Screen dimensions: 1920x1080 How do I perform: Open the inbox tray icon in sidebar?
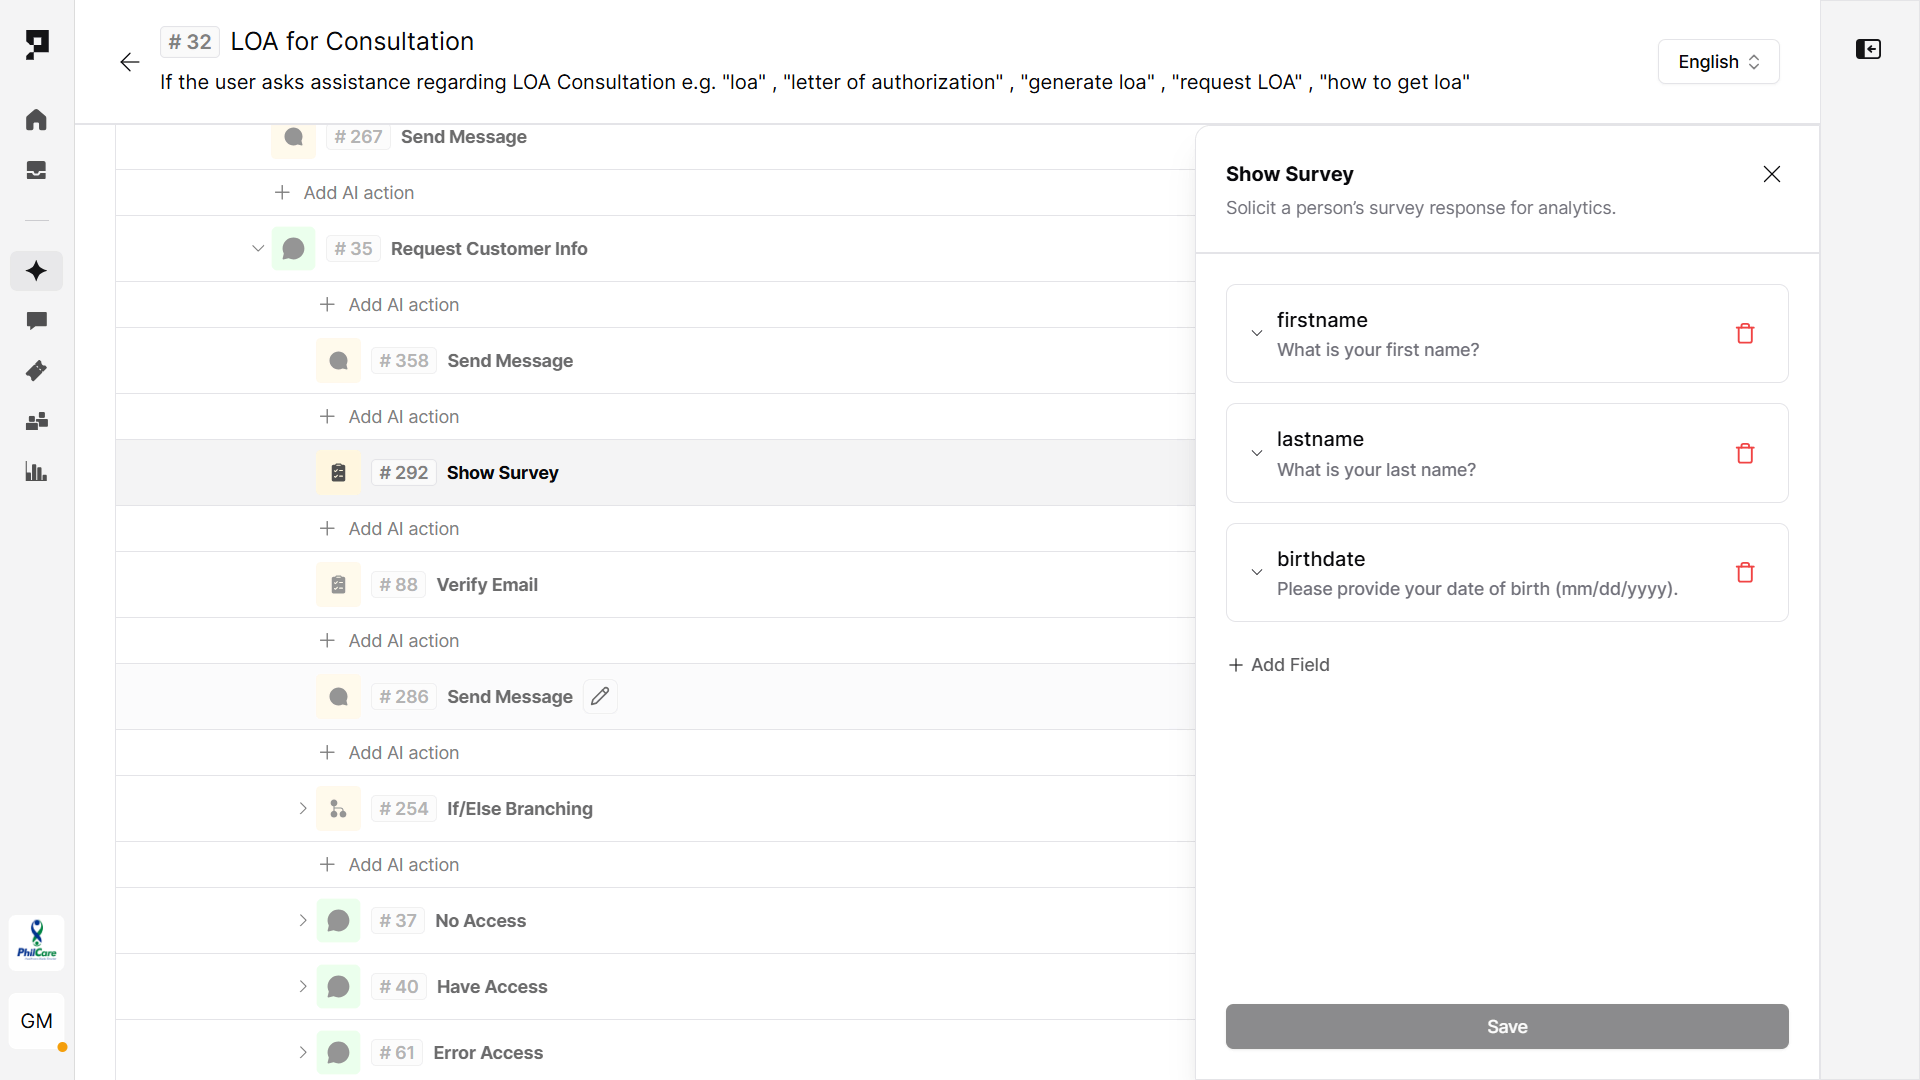tap(36, 171)
